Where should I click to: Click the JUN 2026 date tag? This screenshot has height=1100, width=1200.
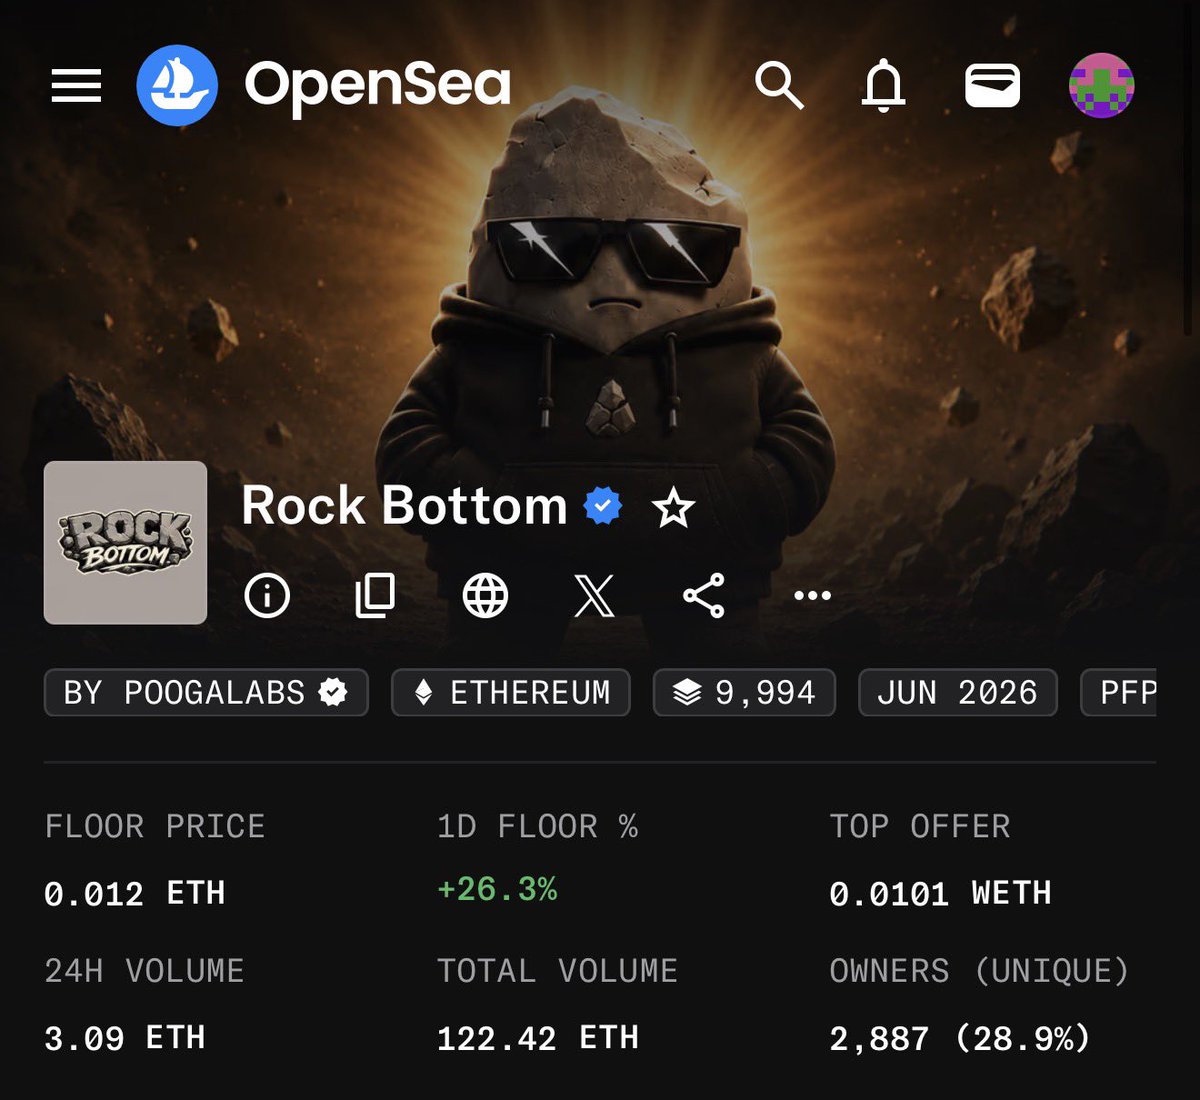[958, 693]
